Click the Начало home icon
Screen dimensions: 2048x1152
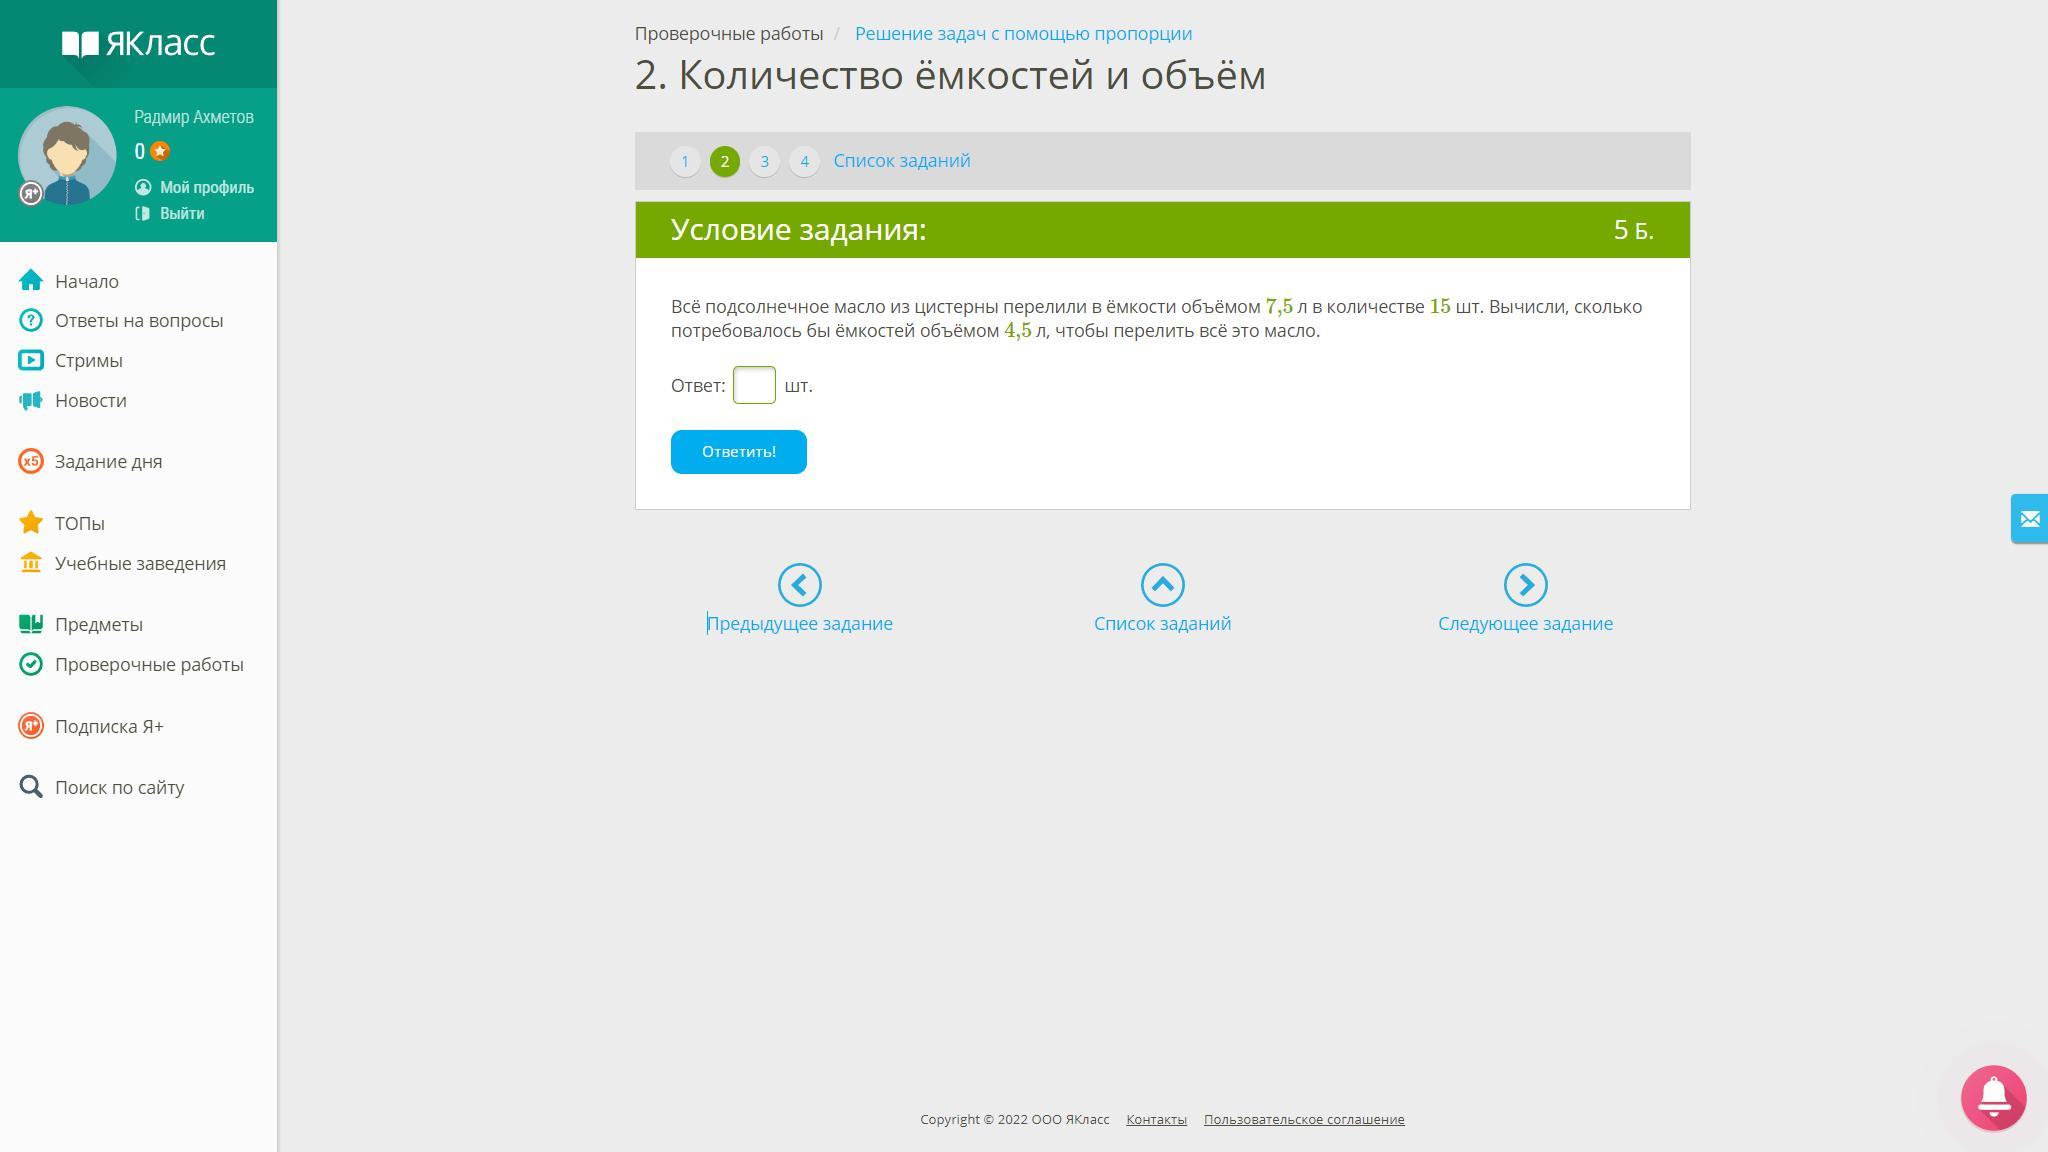pyautogui.click(x=31, y=281)
